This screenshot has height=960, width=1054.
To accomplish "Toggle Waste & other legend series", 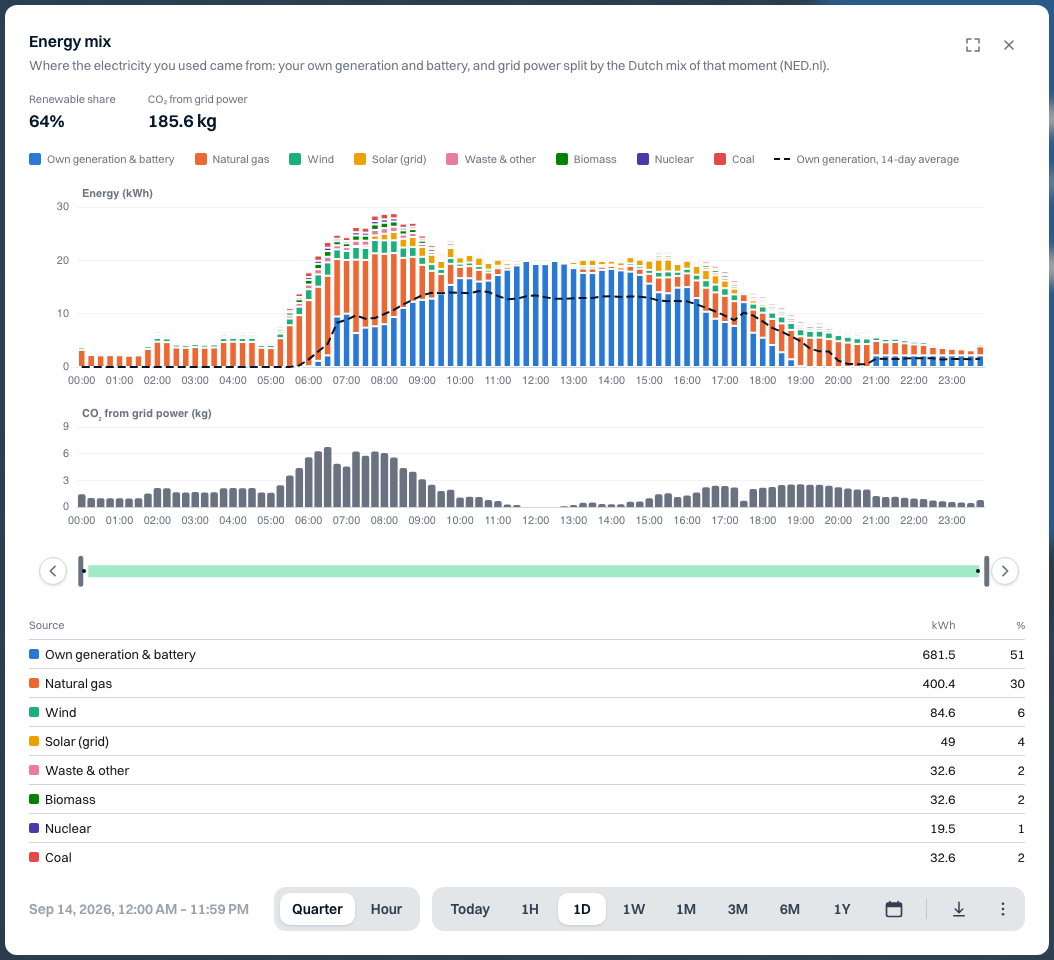I will coord(491,159).
